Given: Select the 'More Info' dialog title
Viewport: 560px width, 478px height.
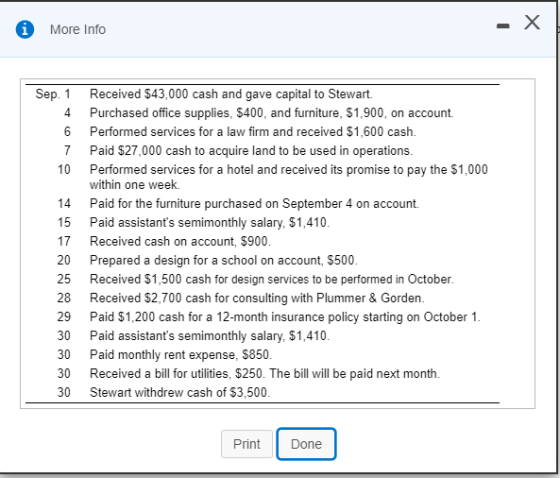Looking at the screenshot, I should [78, 30].
